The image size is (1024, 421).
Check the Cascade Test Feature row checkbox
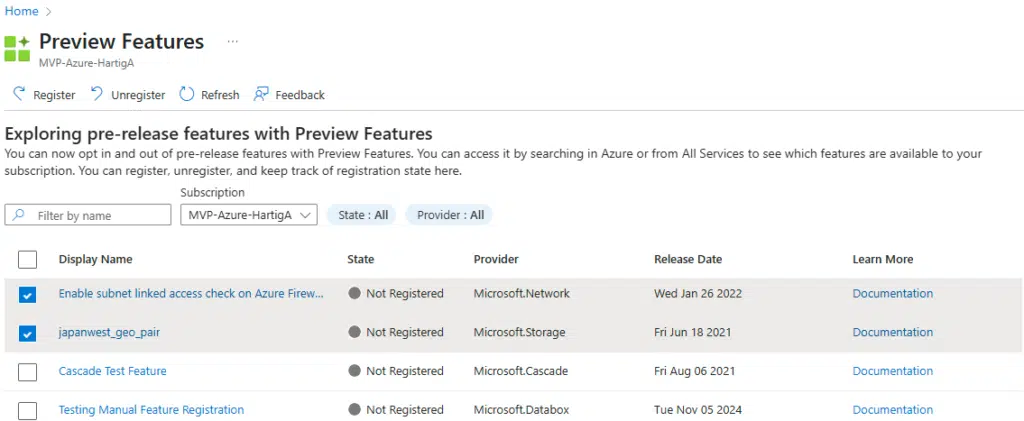(x=27, y=372)
